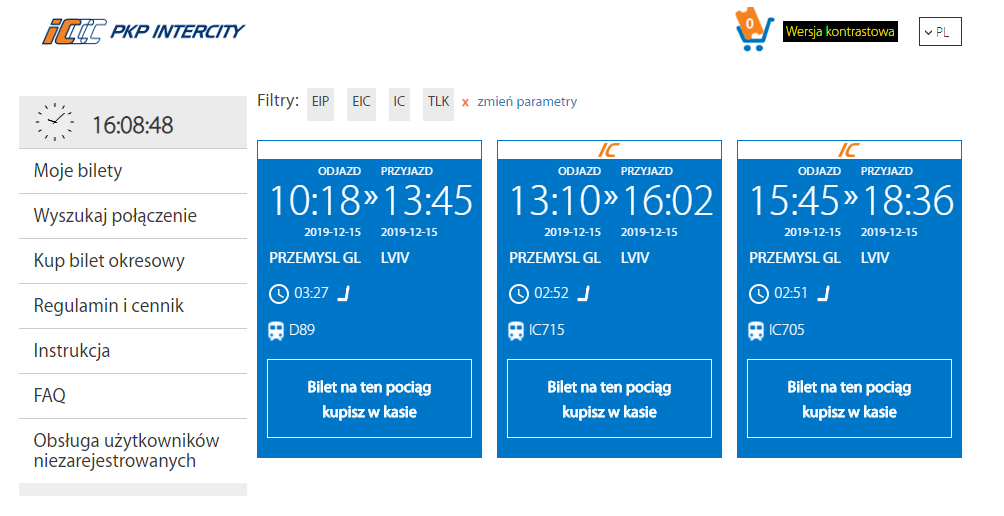
Task: Open the shopping cart icon
Action: pos(754,32)
